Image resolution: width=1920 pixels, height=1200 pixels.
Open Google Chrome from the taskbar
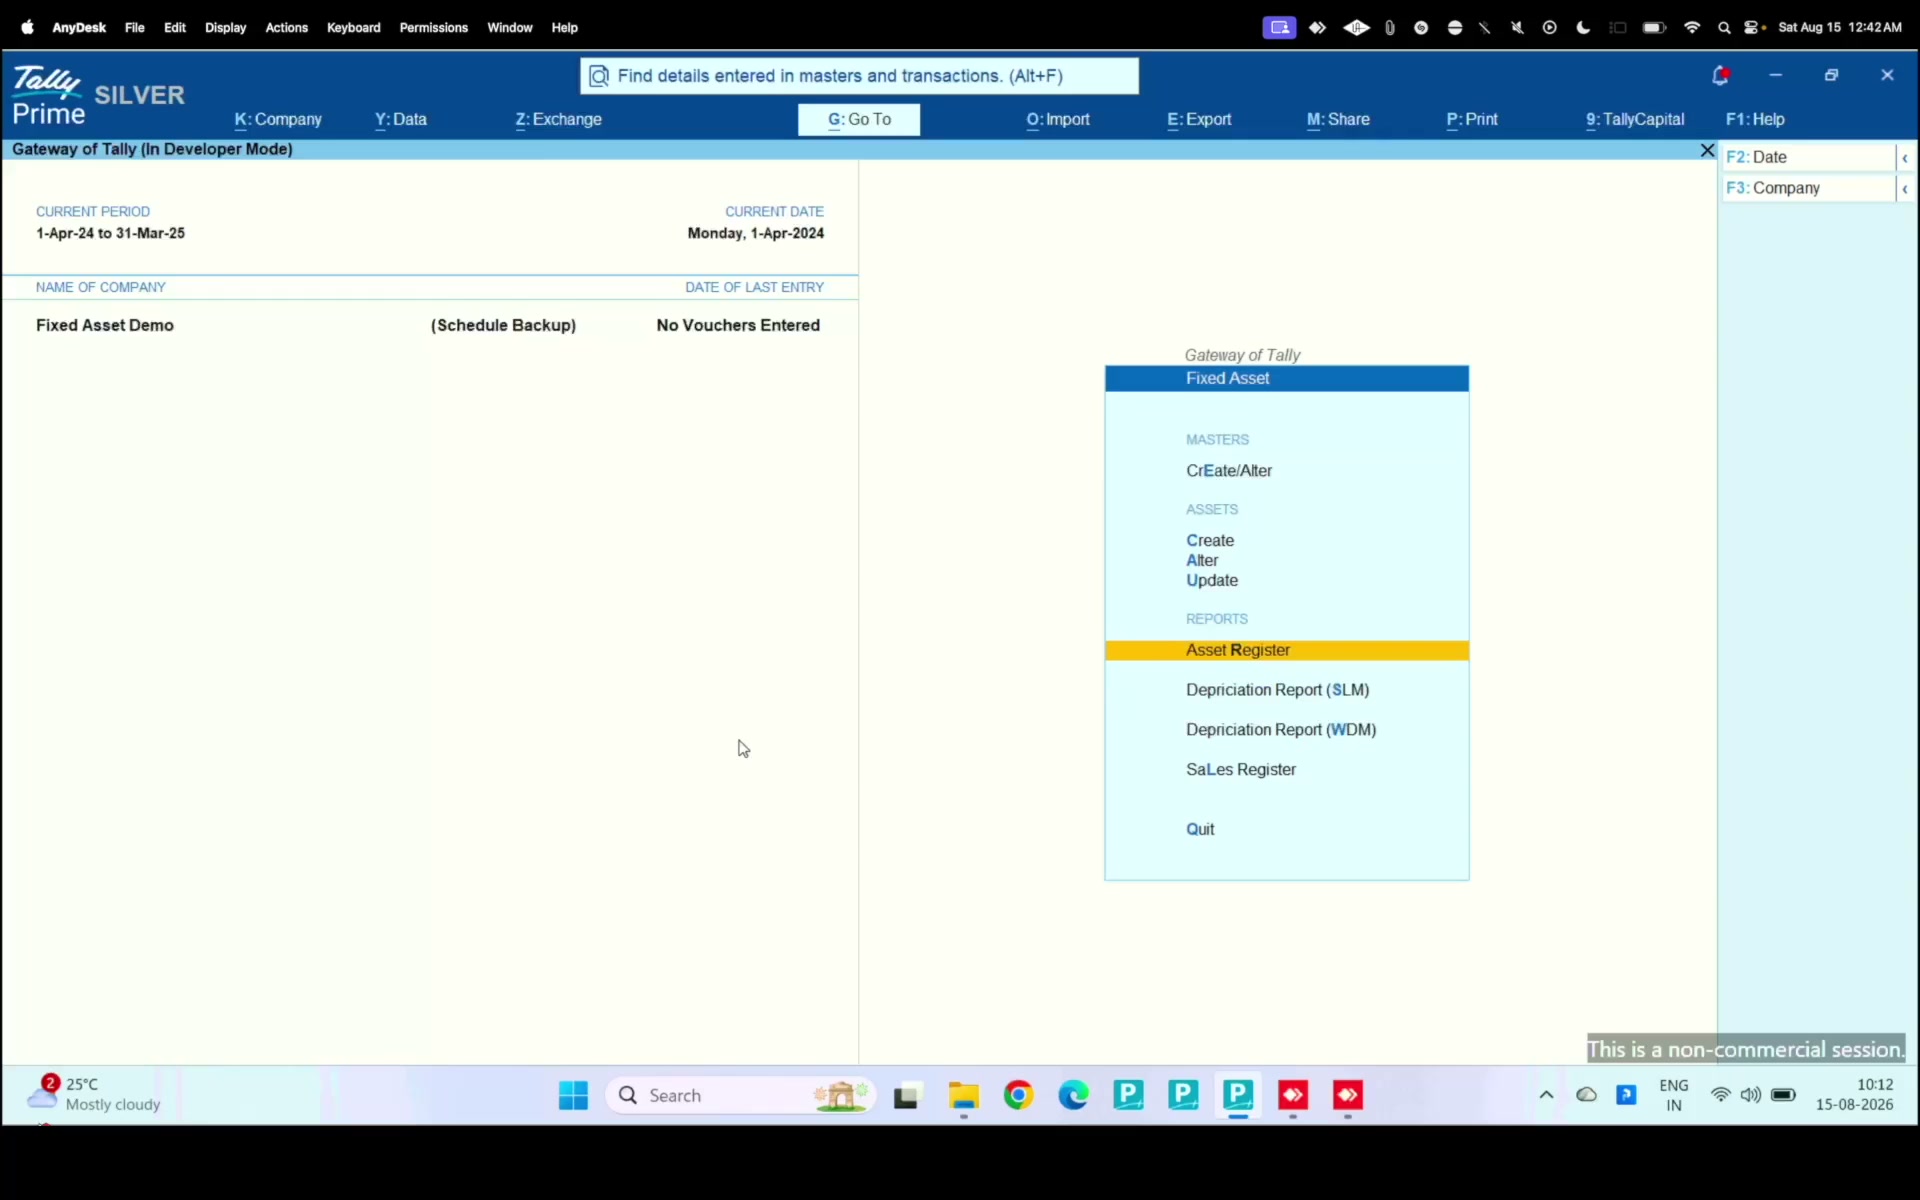coord(1018,1095)
